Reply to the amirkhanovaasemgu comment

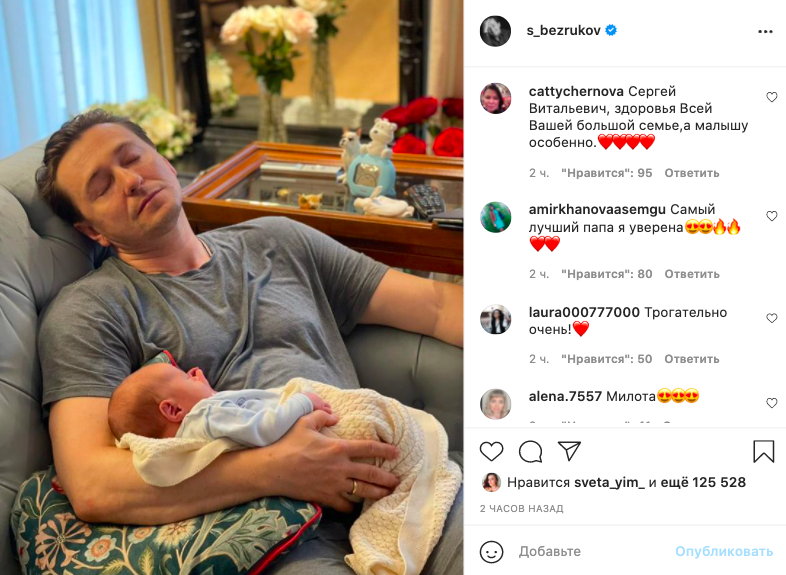click(692, 274)
